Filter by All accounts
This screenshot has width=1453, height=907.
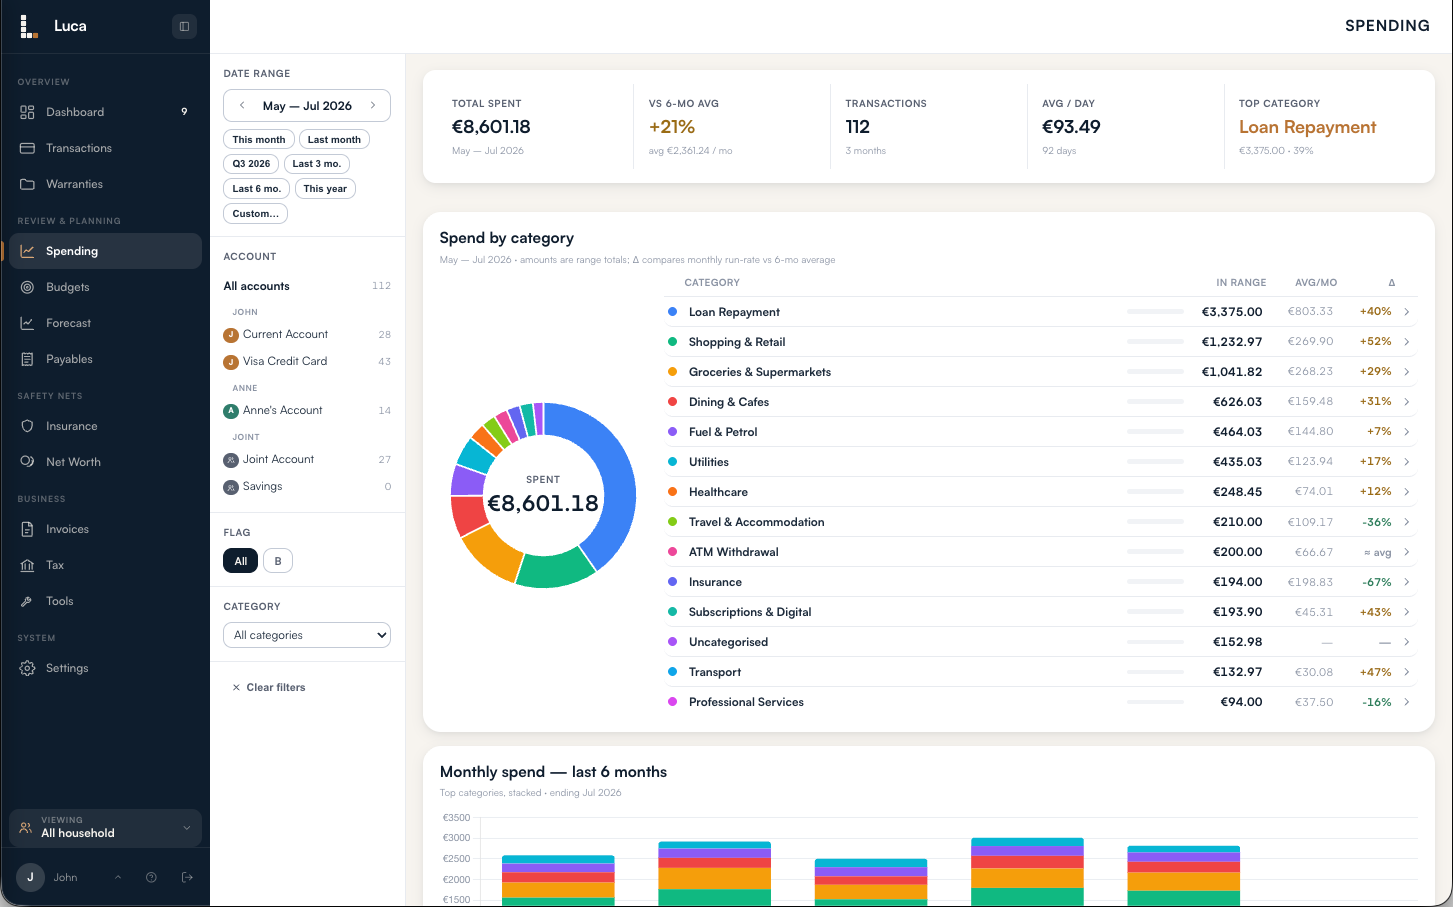pos(307,286)
